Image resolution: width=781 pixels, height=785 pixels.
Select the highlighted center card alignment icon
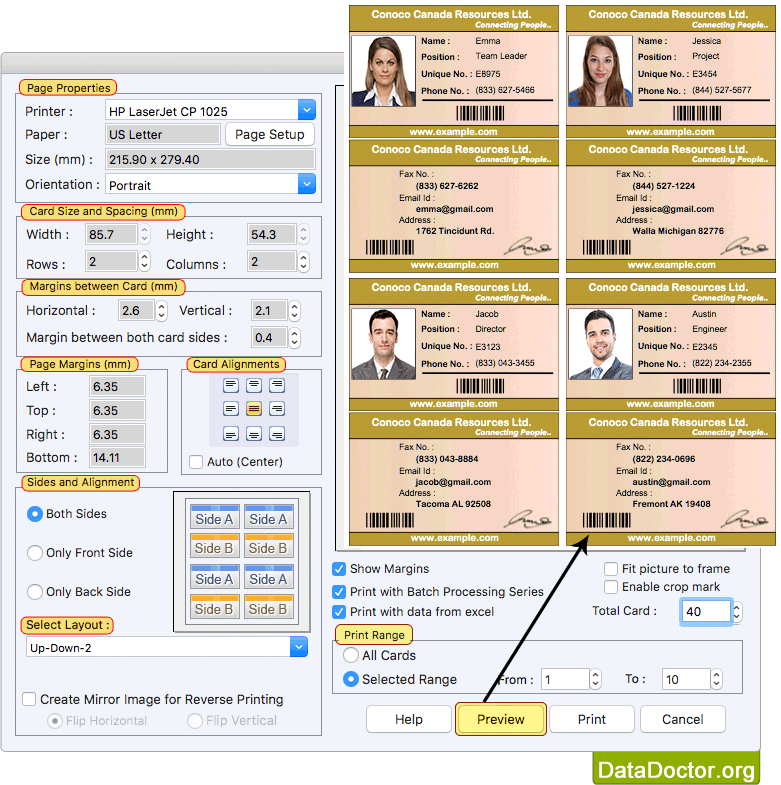[x=254, y=409]
